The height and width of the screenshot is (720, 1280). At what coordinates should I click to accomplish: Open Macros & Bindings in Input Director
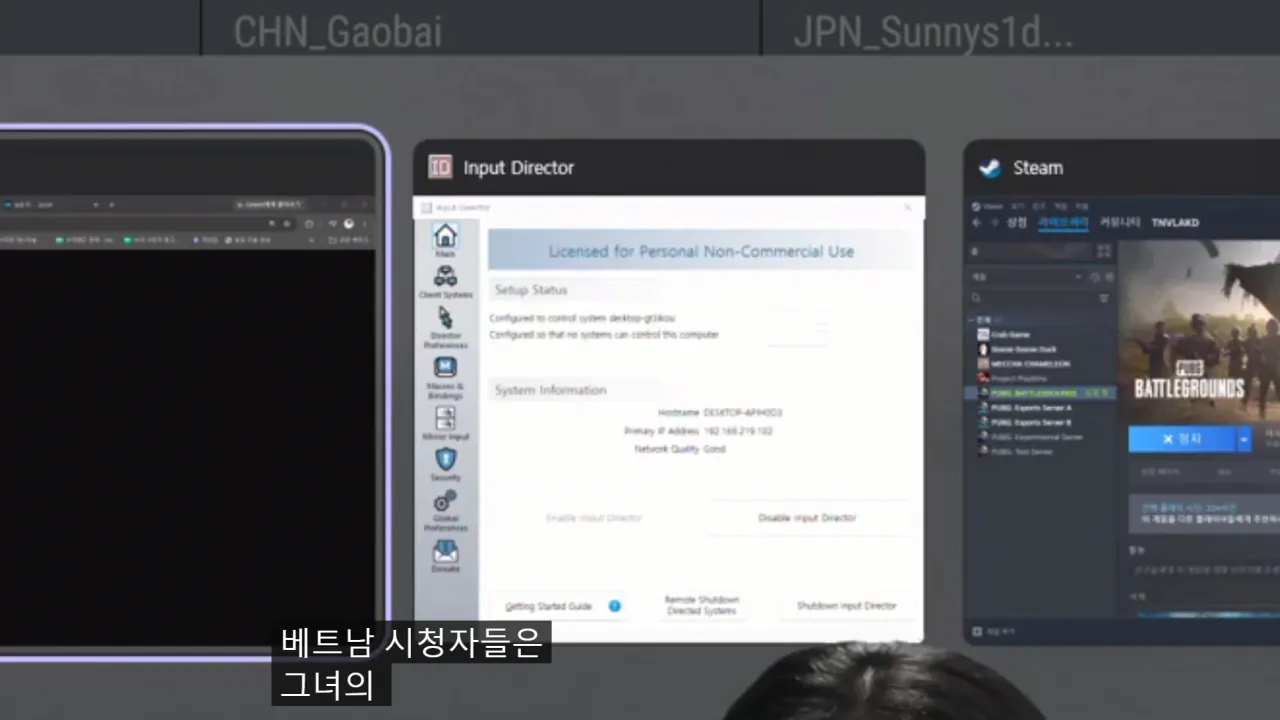[445, 378]
